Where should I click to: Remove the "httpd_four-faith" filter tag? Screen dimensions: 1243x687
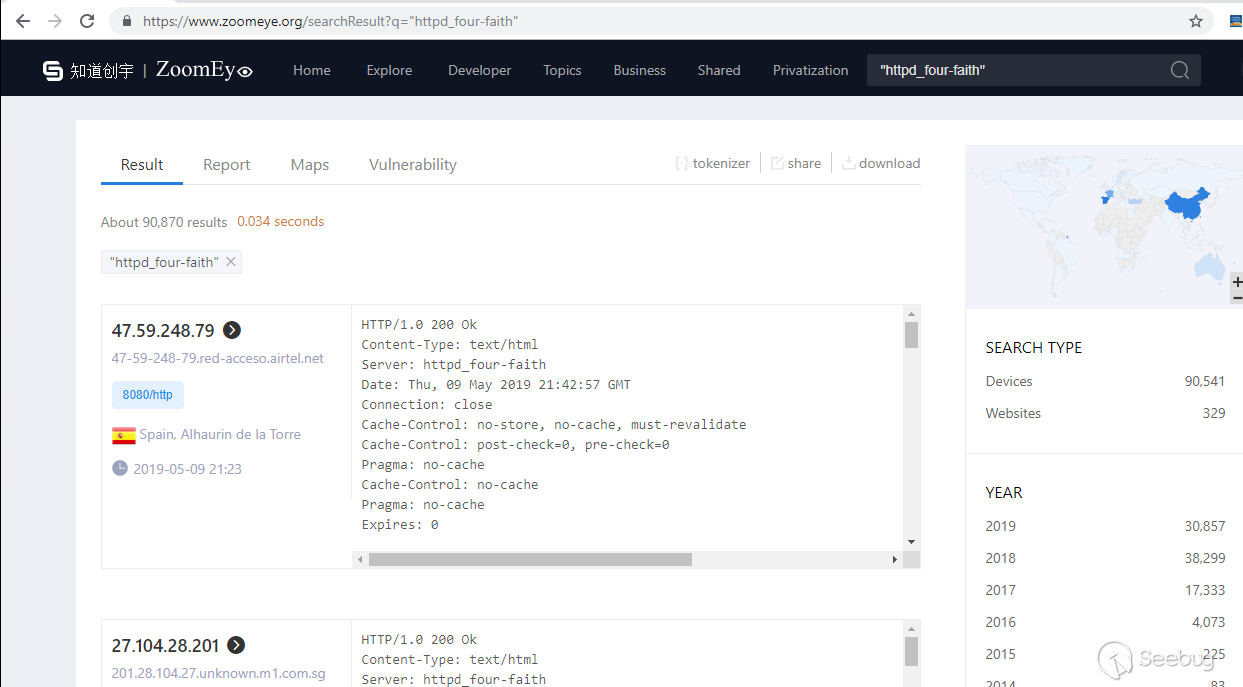click(231, 262)
